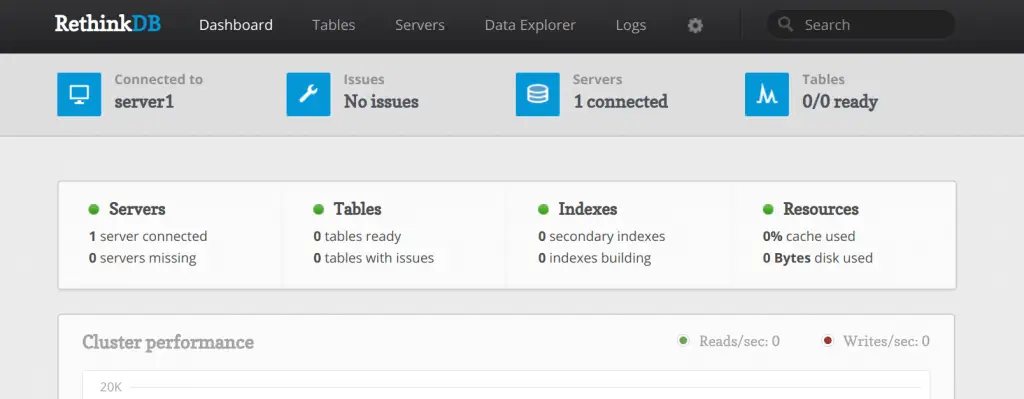Click '1 server connected' text
Screen dimensions: 1024x399
tap(148, 236)
